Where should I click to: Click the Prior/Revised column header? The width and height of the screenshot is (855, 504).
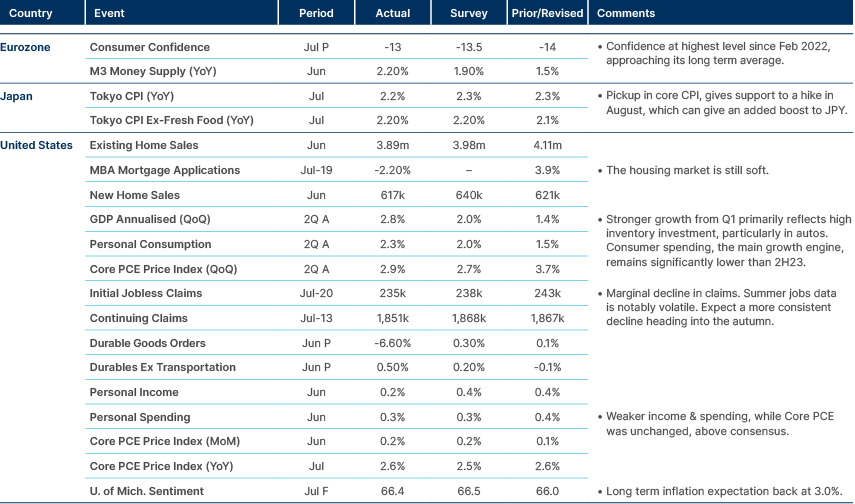pos(546,14)
